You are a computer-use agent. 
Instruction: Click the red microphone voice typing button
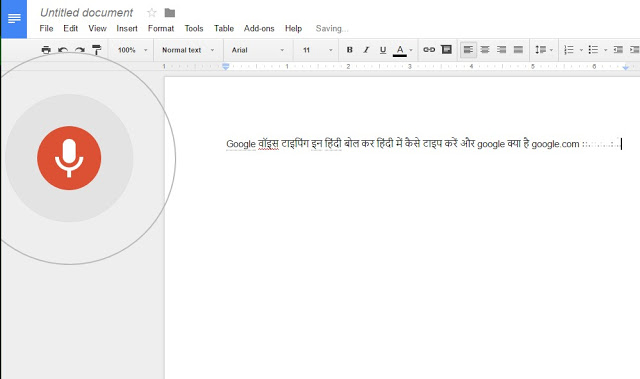pos(69,158)
